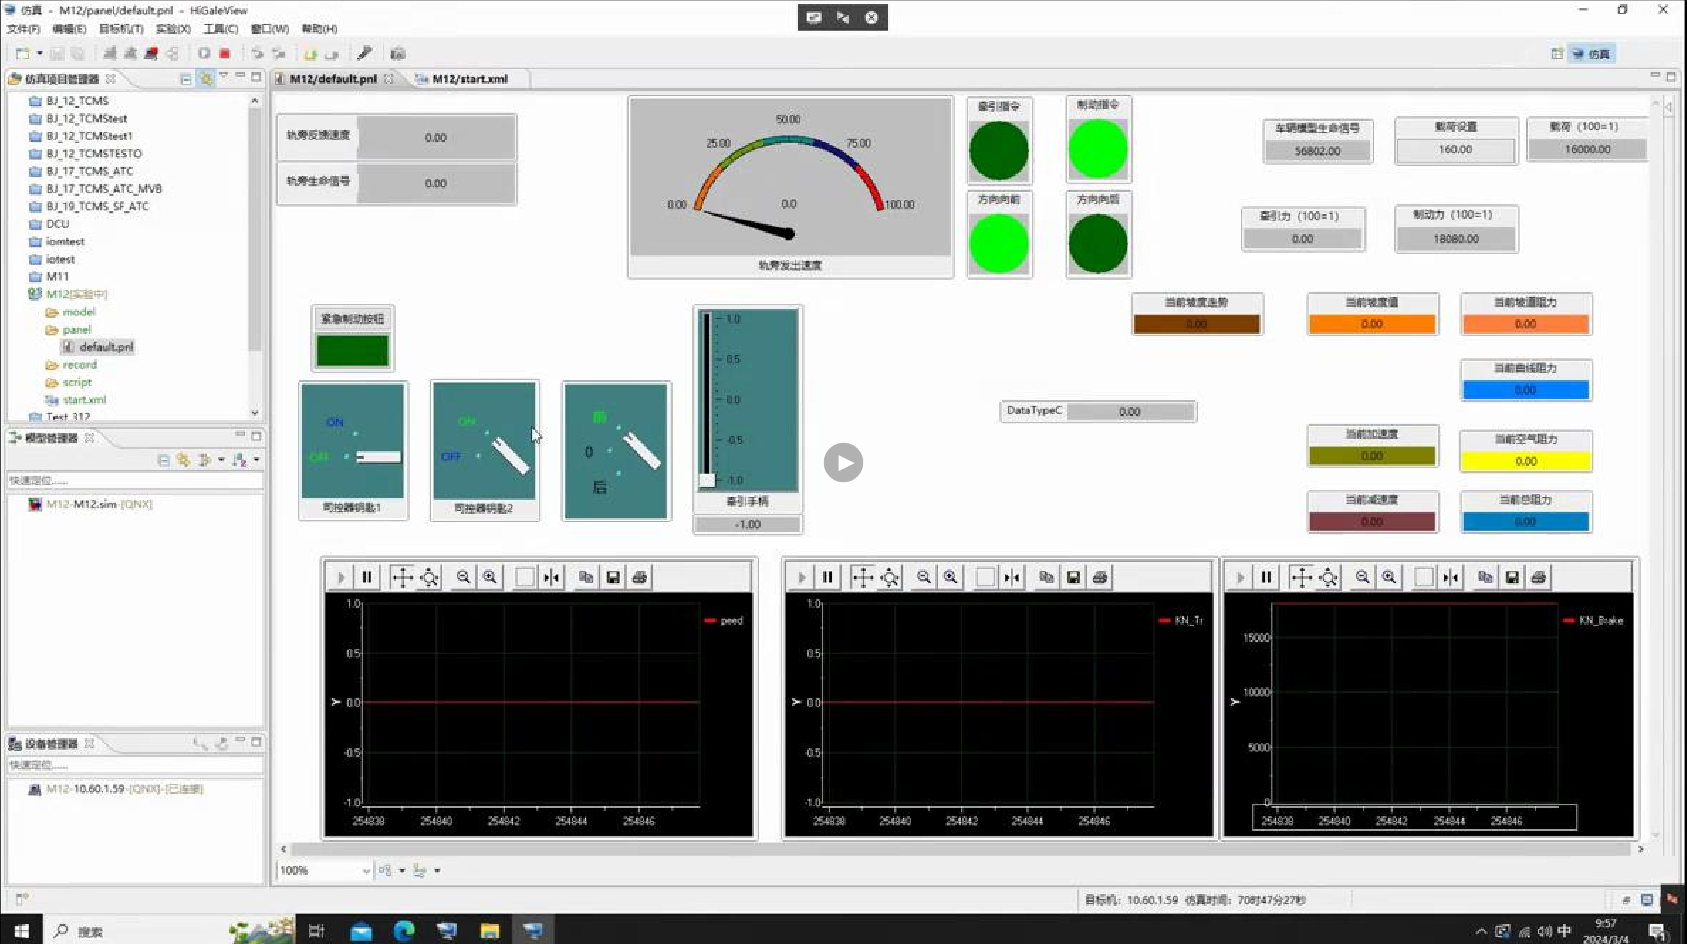Save the KN_Brake chart data
Screen dimensions: 1687x944
(x=1512, y=577)
